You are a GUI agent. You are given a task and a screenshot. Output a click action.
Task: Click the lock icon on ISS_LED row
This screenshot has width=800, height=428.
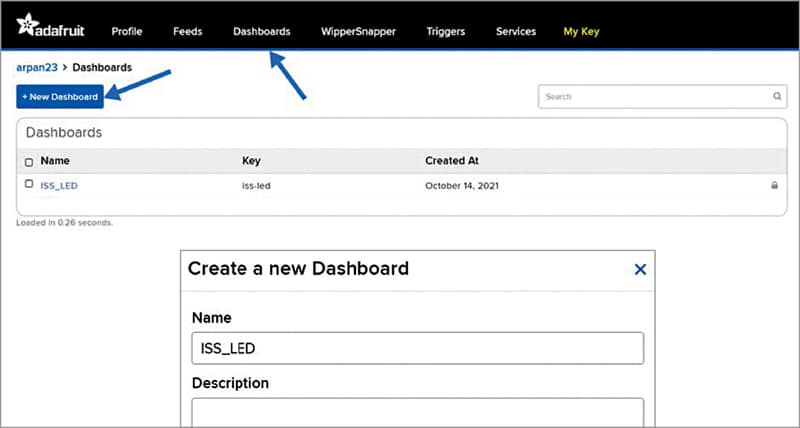pos(774,186)
